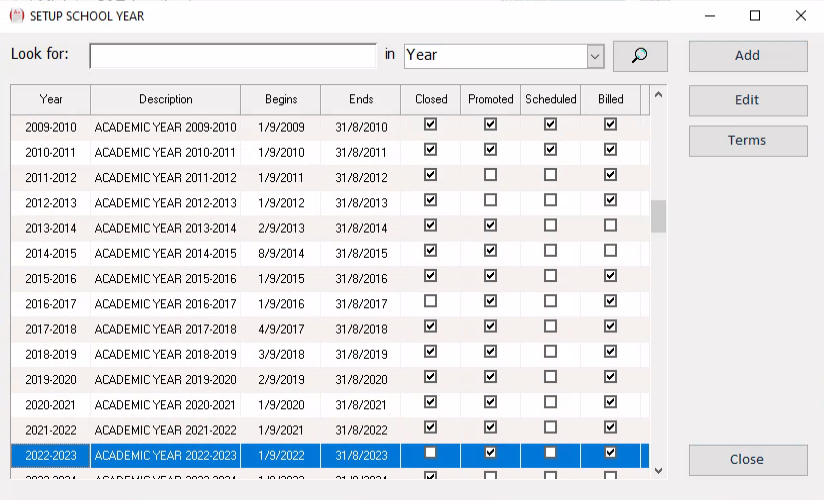Image resolution: width=824 pixels, height=500 pixels.
Task: Click the app icon in title bar
Action: pos(17,16)
